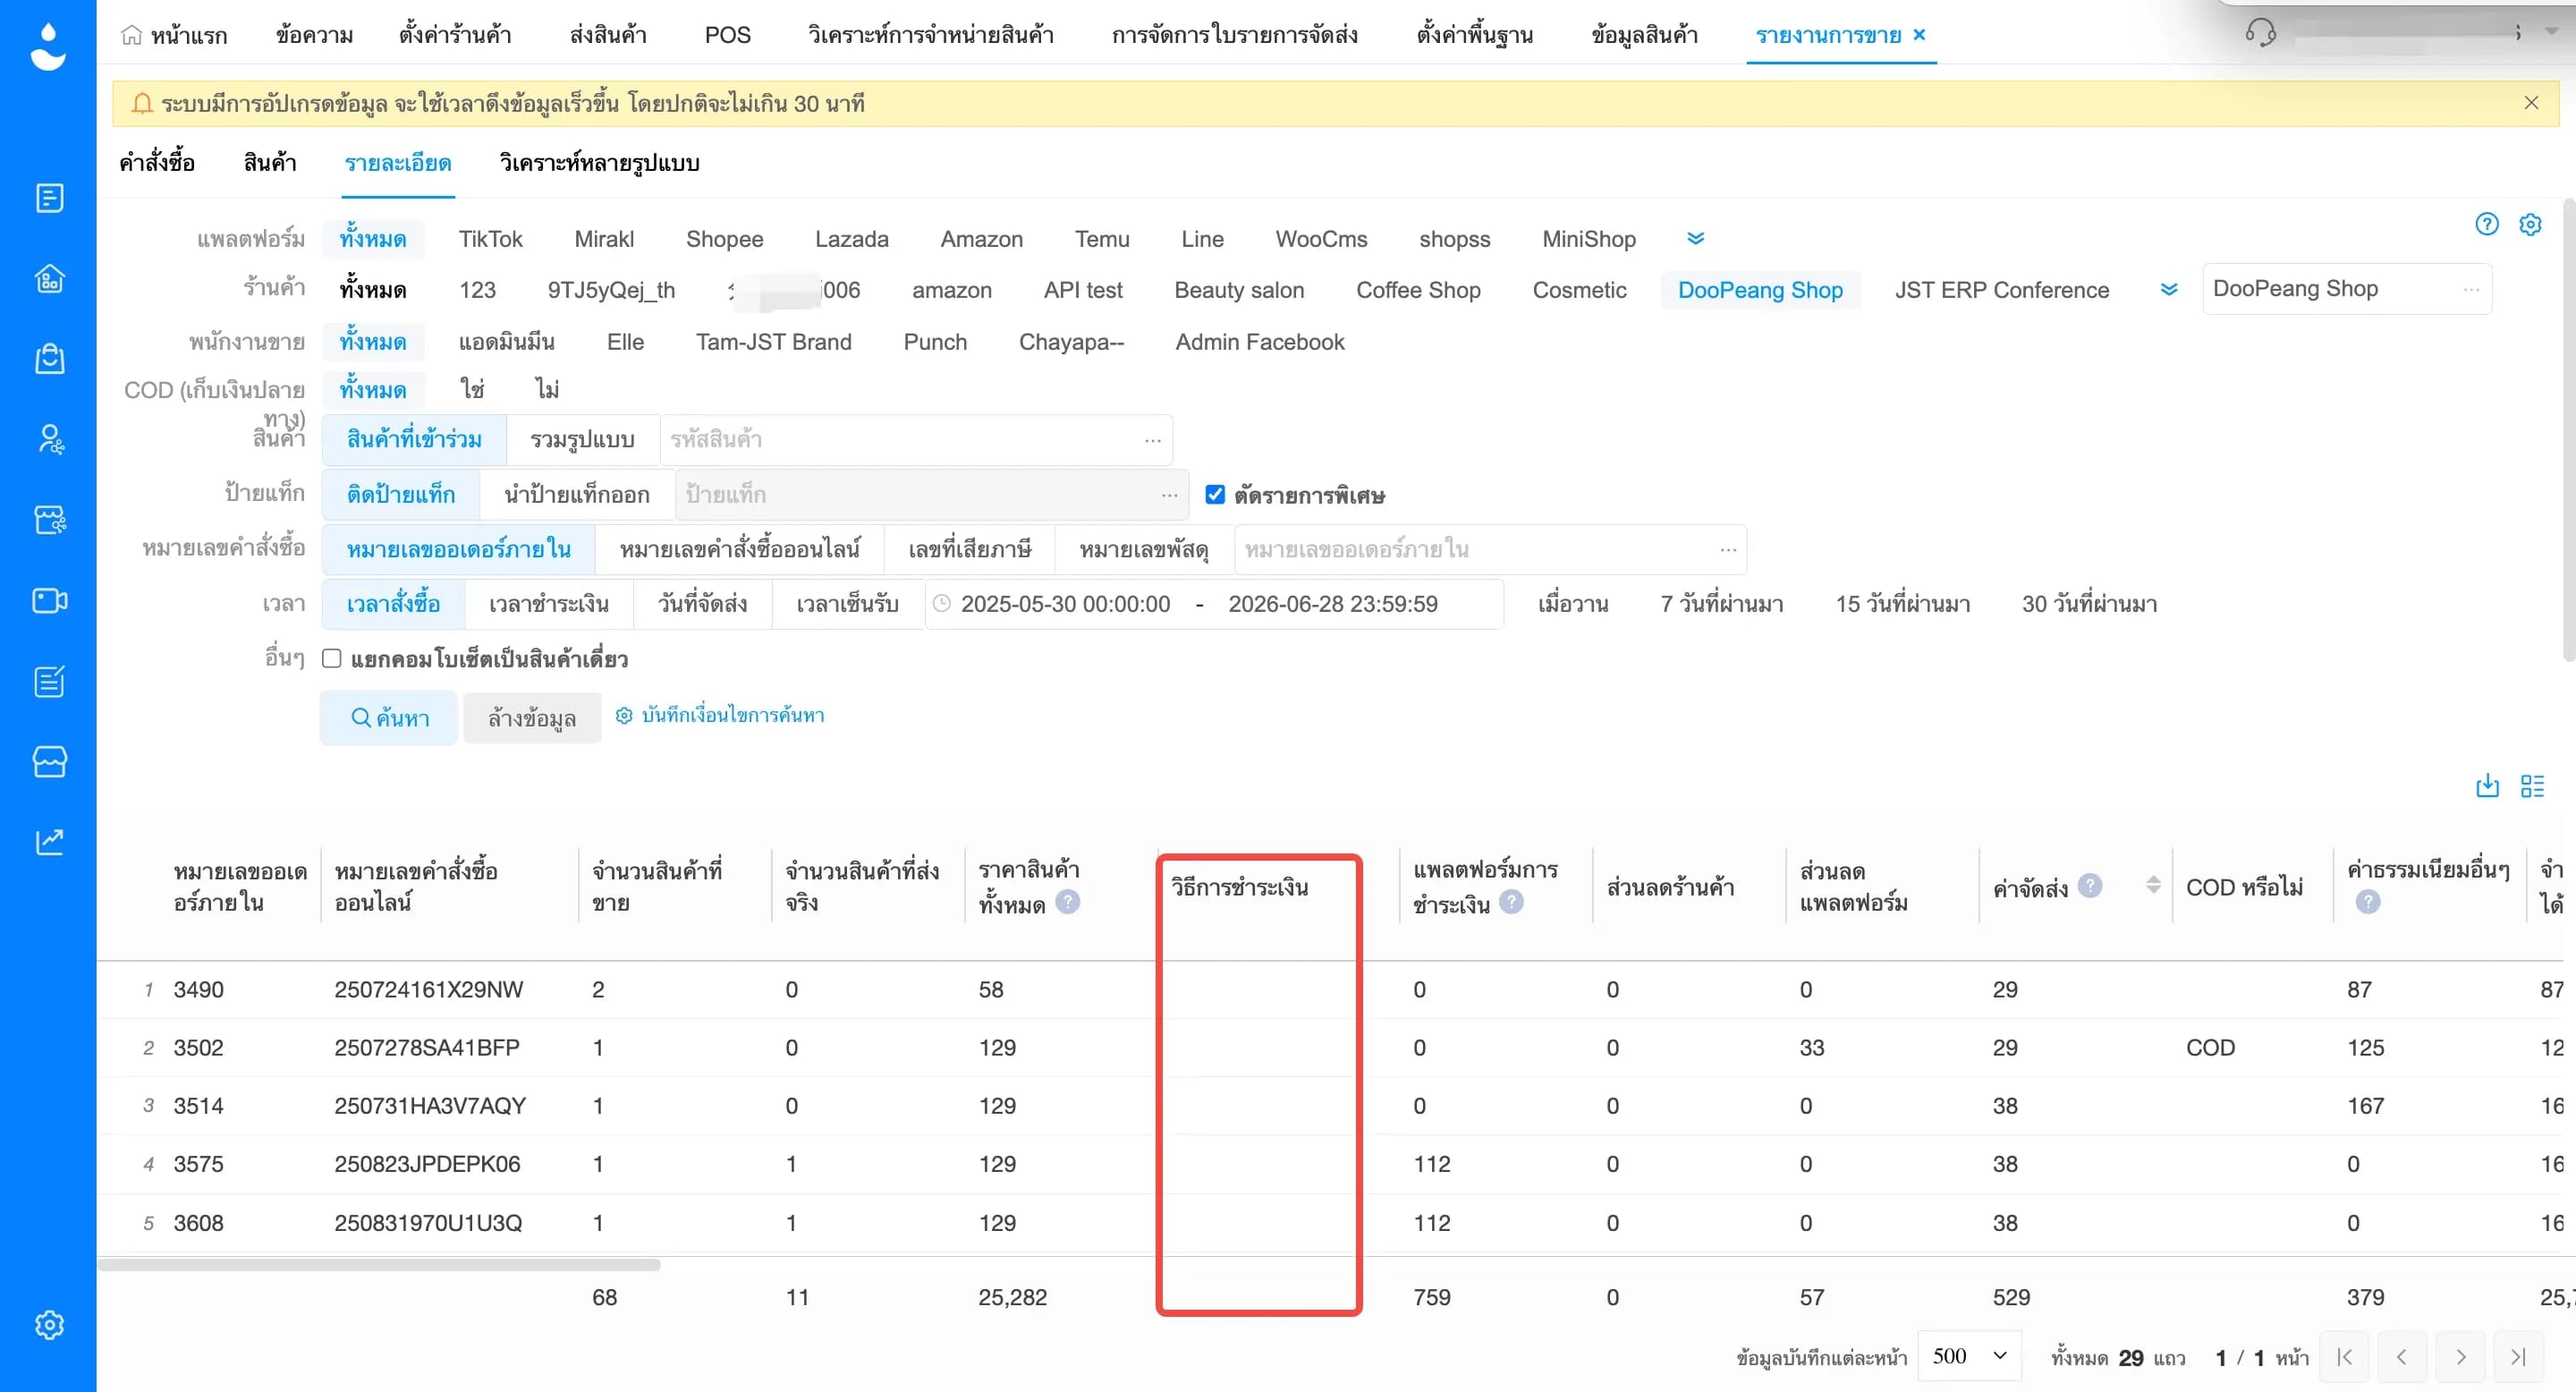This screenshot has width=2576, height=1392.
Task: Open the analytics chart icon in sidebar
Action: pyautogui.click(x=49, y=842)
